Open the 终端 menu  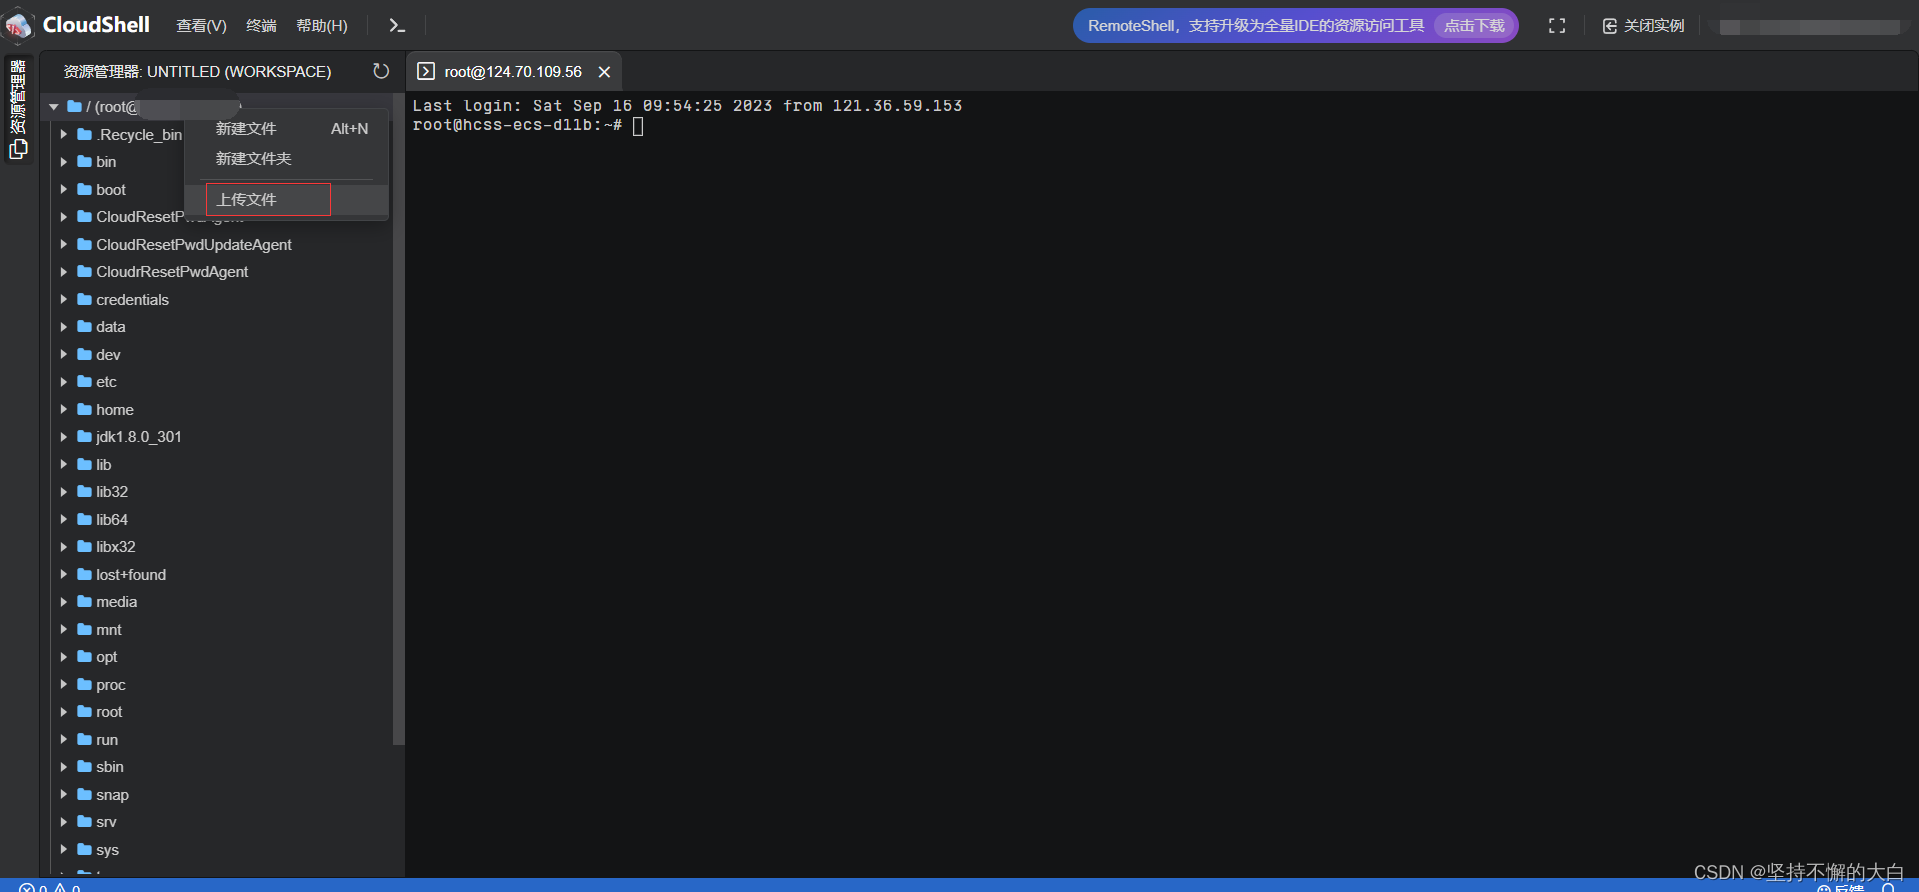click(x=261, y=26)
